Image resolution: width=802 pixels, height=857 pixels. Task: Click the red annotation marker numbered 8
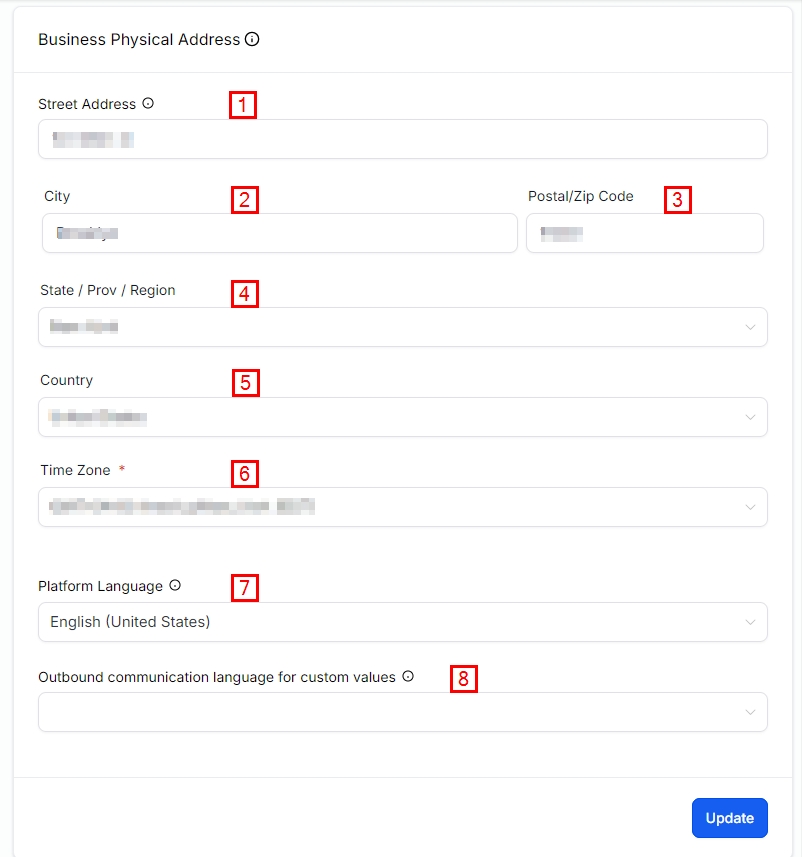point(463,679)
